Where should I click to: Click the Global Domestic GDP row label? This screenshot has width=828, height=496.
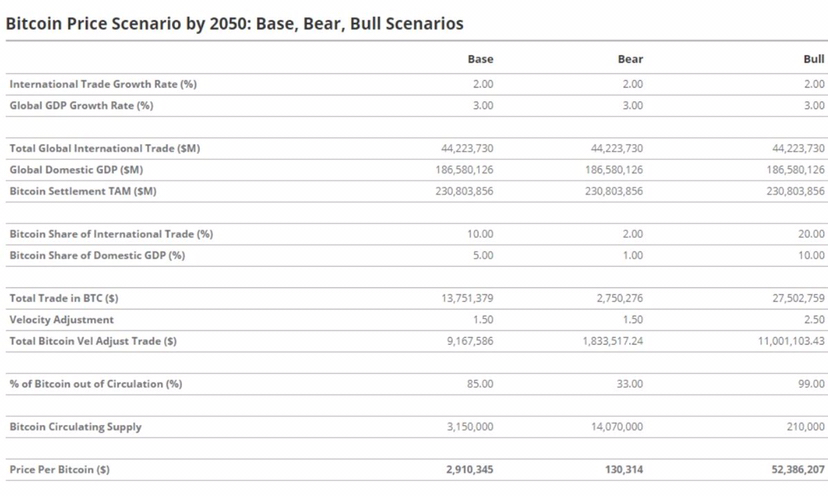point(76,169)
